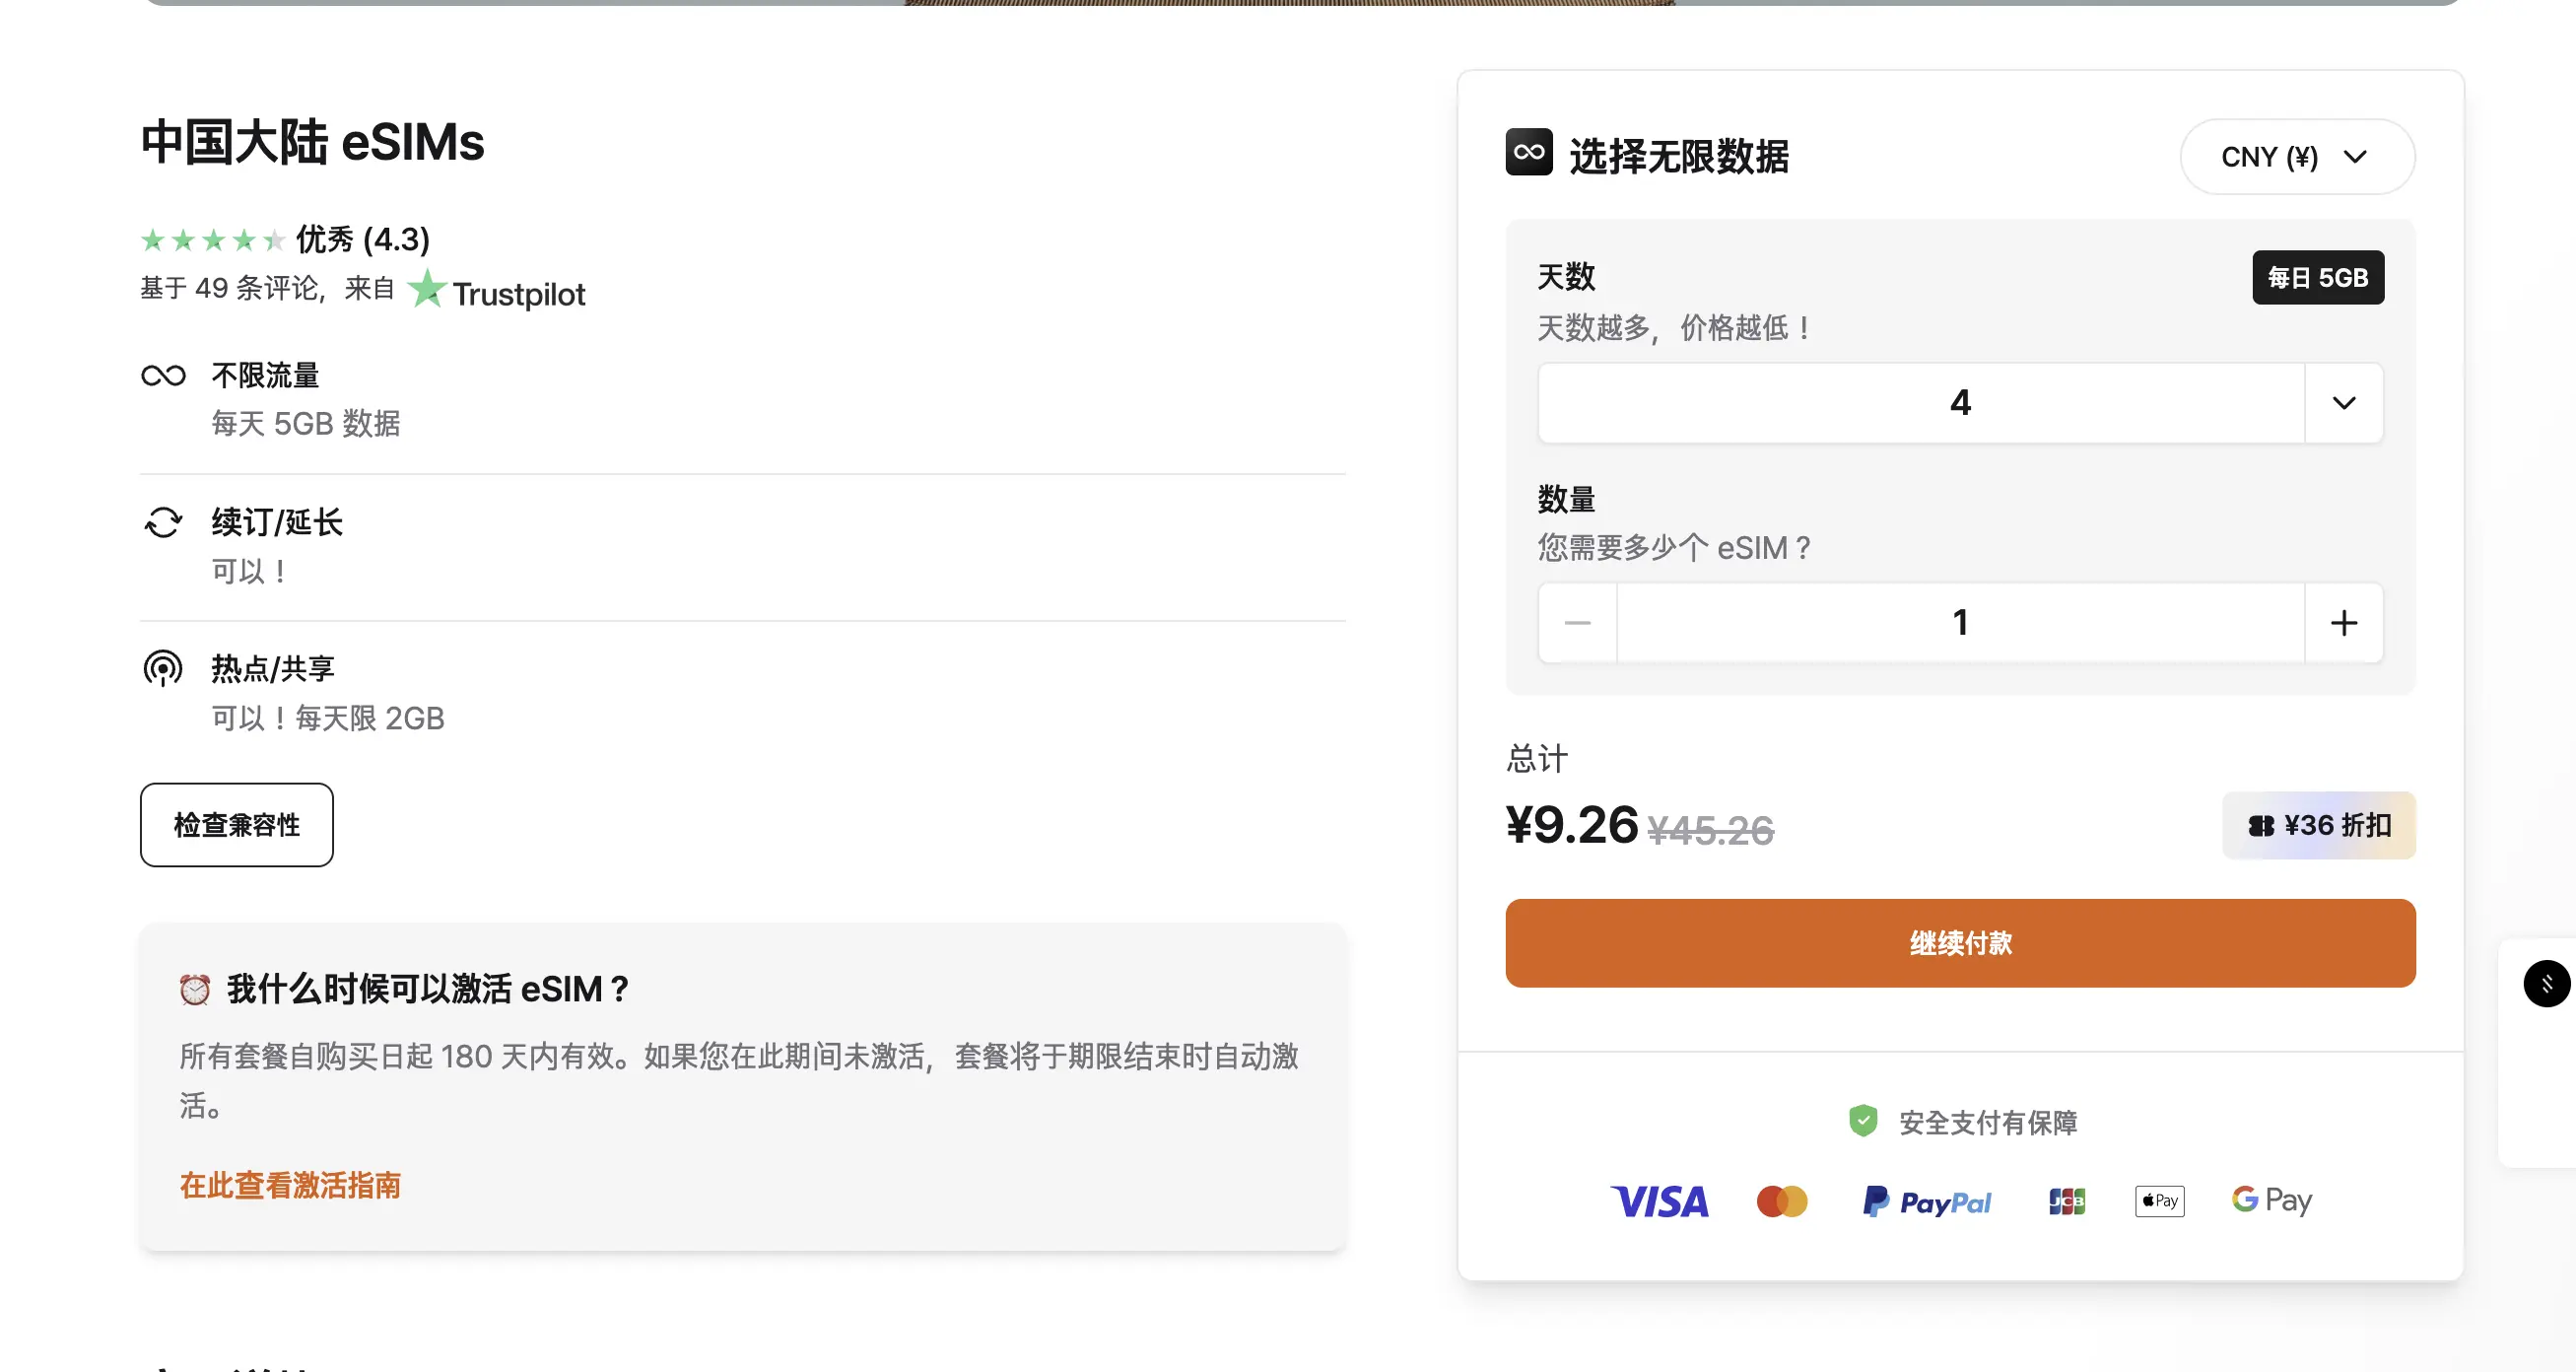Click the ¥36 折扣 discount badge
The width and height of the screenshot is (2576, 1372).
tap(2319, 825)
